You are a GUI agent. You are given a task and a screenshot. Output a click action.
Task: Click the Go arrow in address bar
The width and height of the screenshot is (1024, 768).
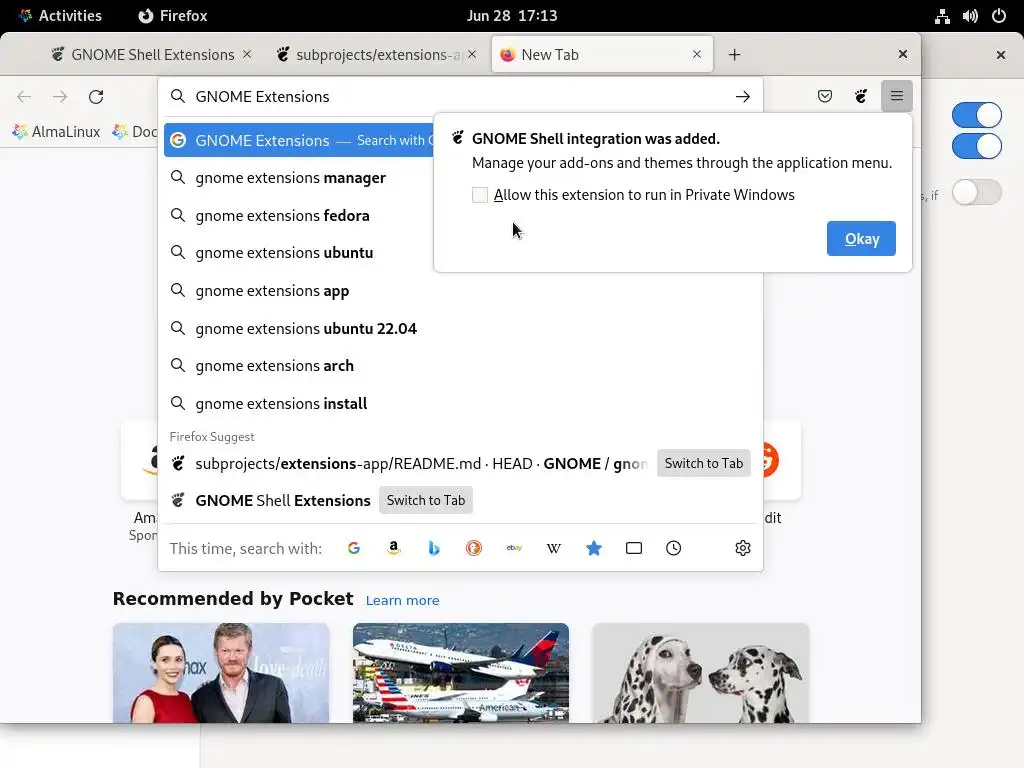click(x=743, y=97)
